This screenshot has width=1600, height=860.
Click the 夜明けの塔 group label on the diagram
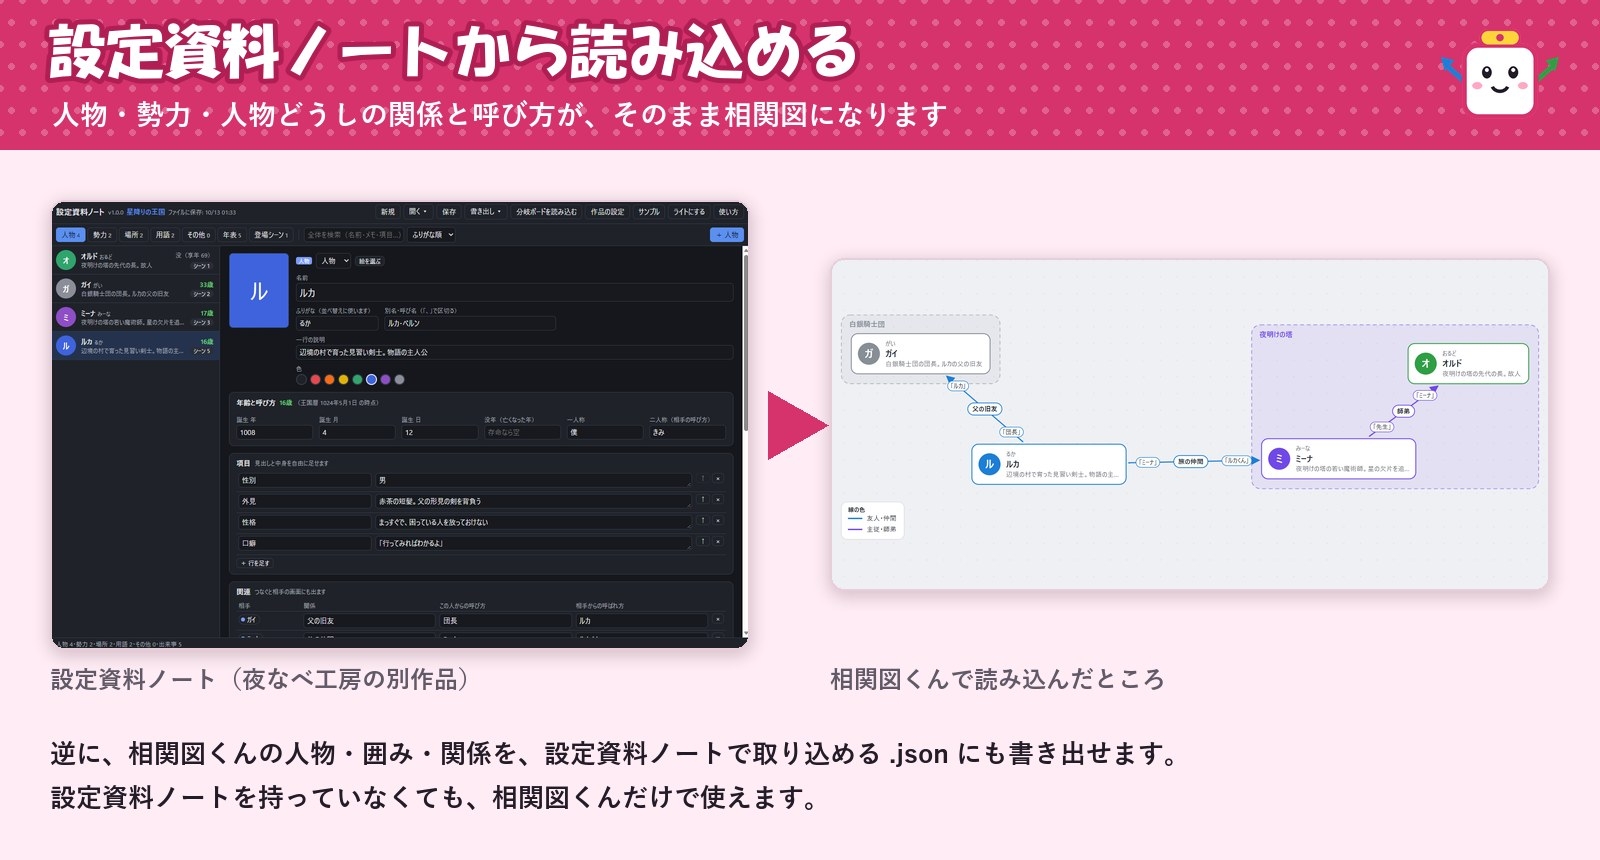pos(1276,334)
